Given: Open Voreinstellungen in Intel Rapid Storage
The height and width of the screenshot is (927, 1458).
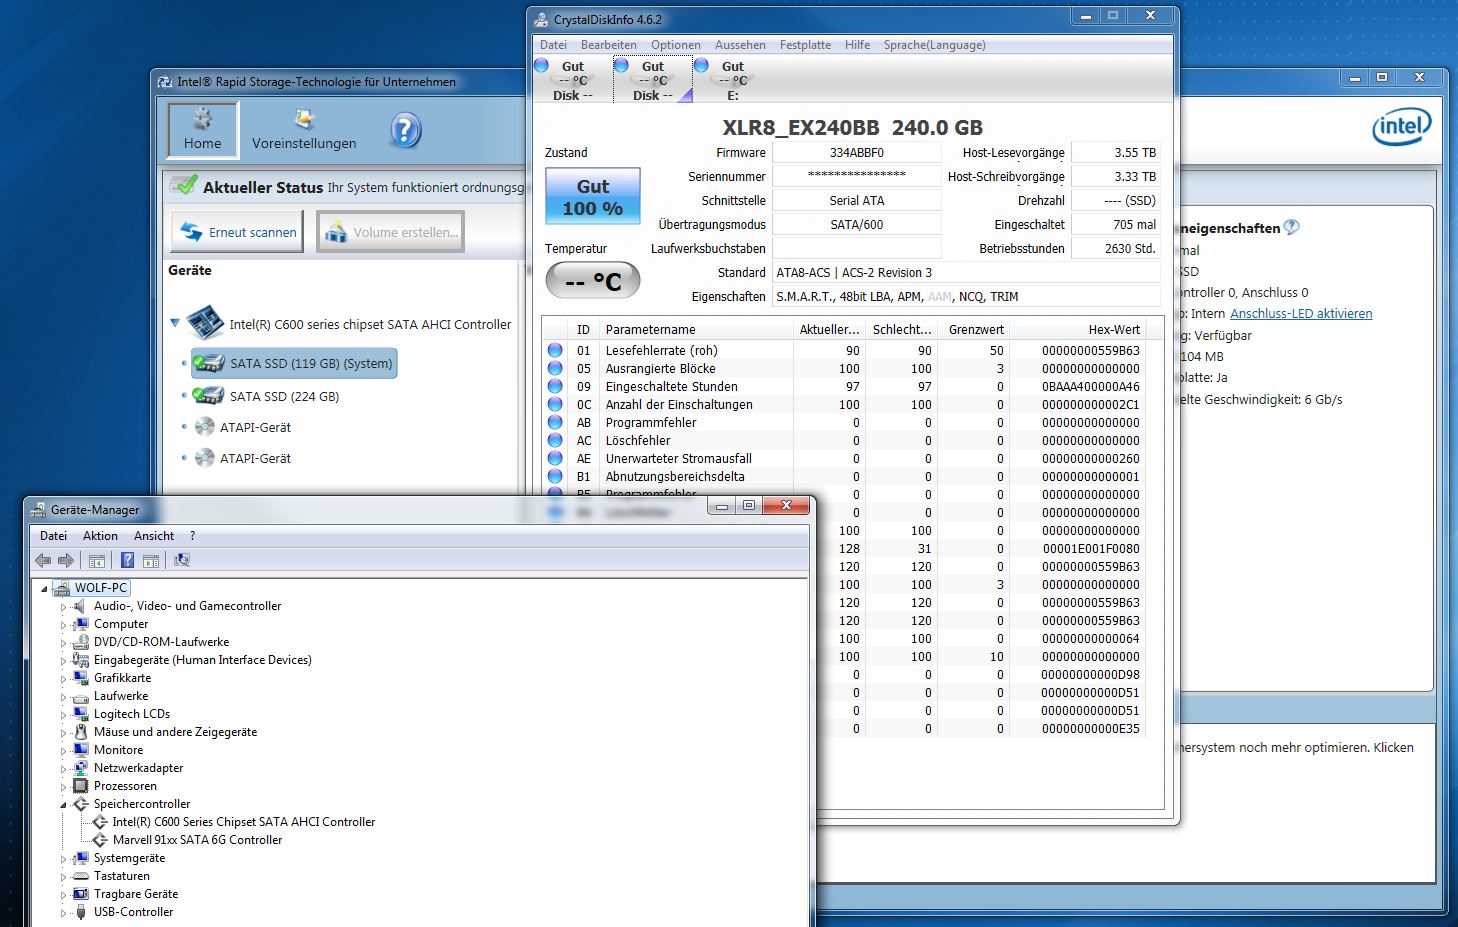Looking at the screenshot, I should click(304, 130).
